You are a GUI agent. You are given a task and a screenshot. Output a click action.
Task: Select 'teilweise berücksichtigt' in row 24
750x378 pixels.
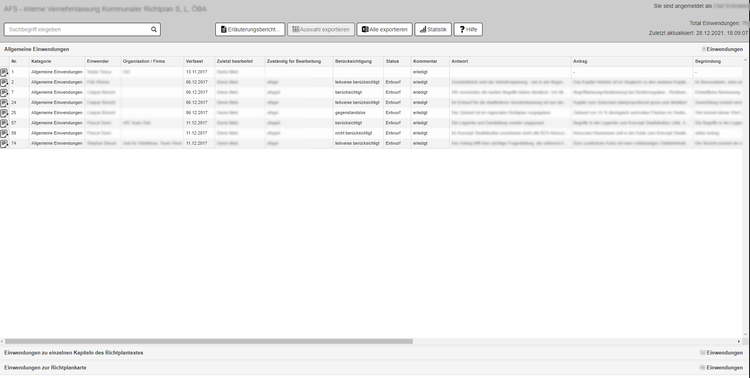click(x=357, y=102)
